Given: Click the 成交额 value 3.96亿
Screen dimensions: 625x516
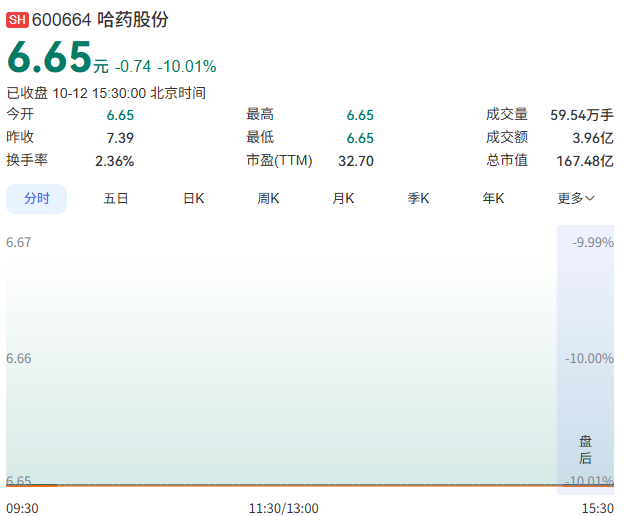Looking at the screenshot, I should (x=593, y=138).
